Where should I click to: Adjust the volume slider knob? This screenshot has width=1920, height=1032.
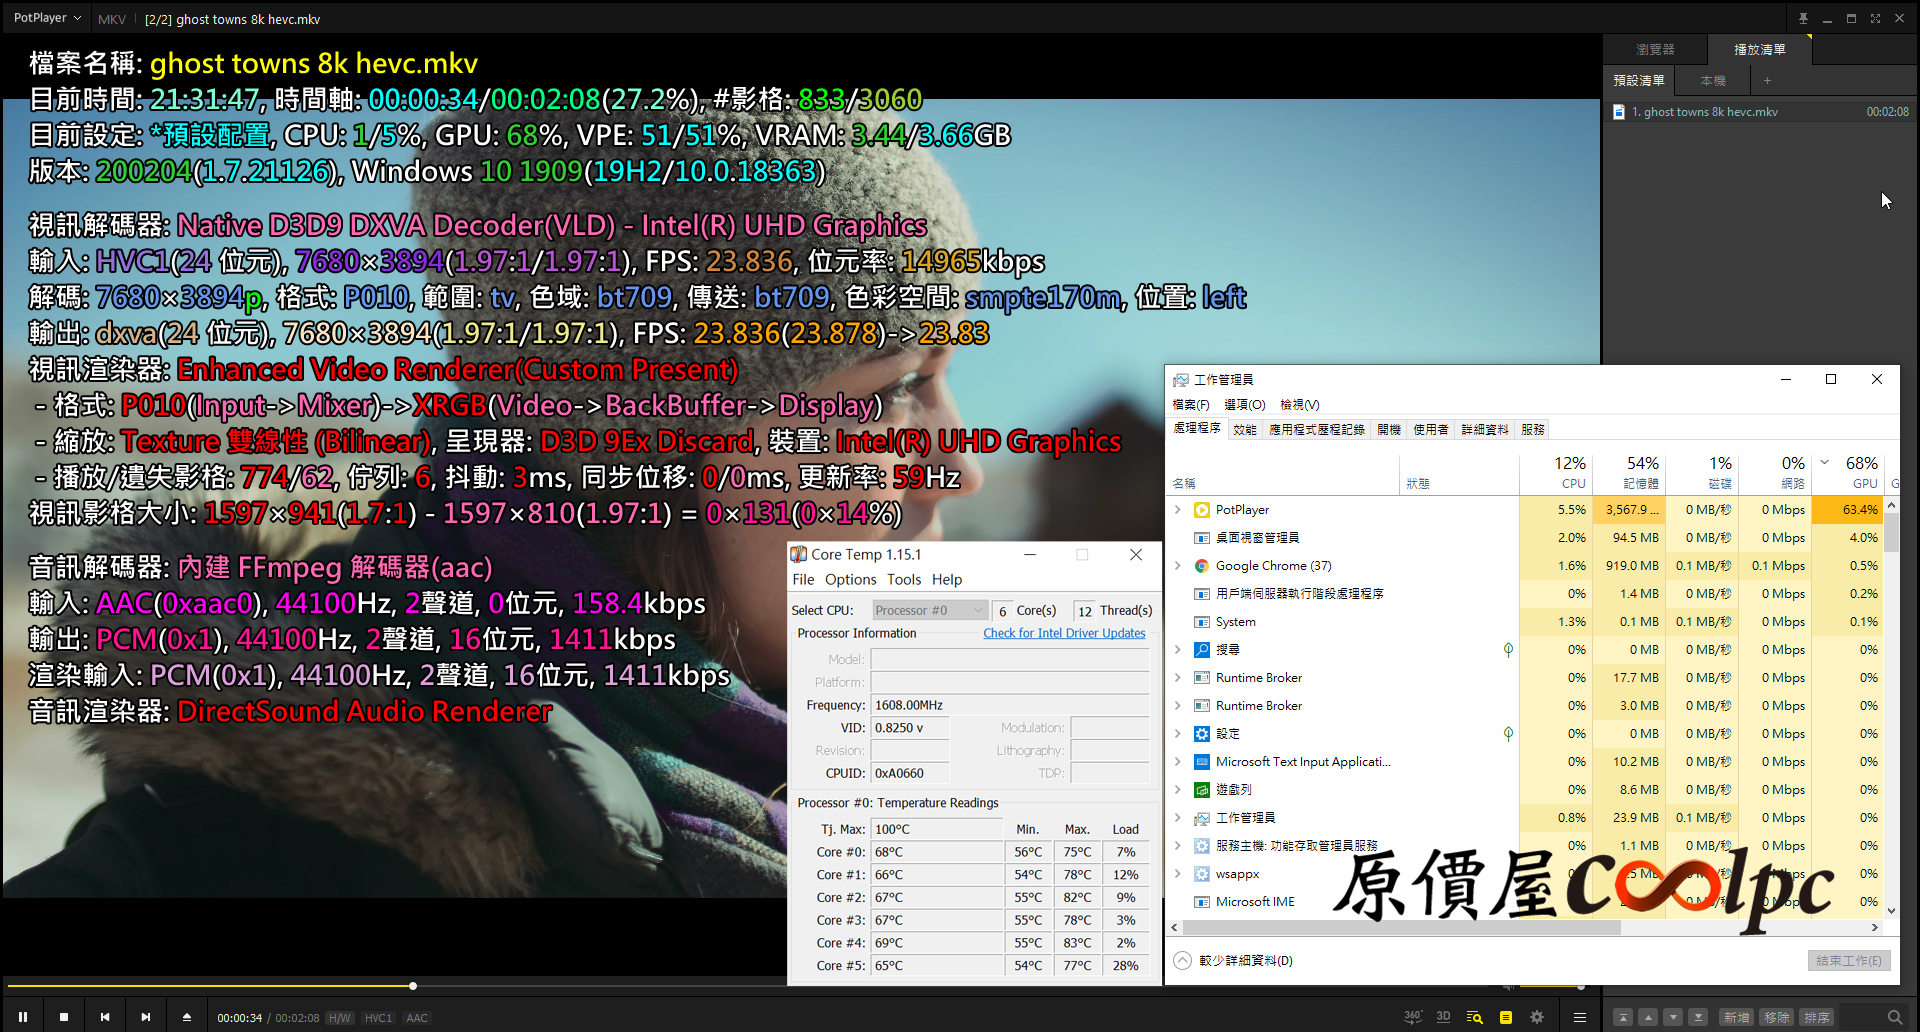(1580, 986)
